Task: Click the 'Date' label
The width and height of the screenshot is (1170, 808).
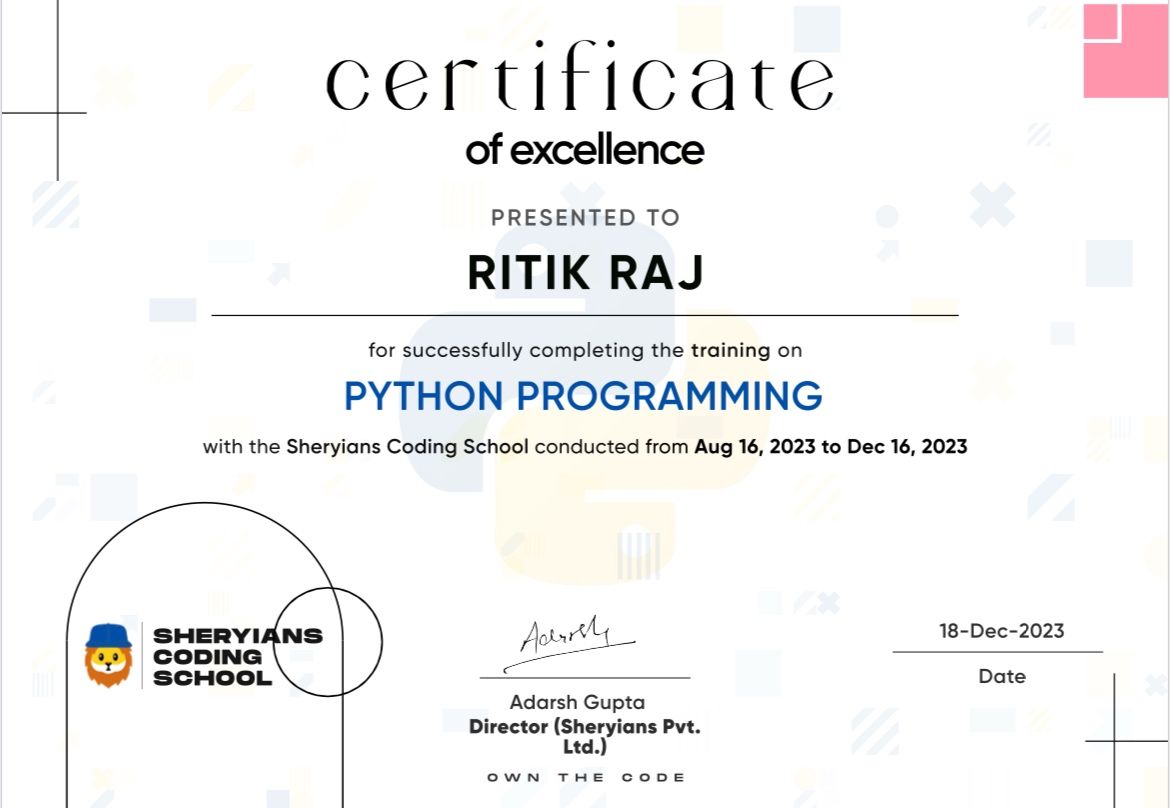Action: (1002, 677)
